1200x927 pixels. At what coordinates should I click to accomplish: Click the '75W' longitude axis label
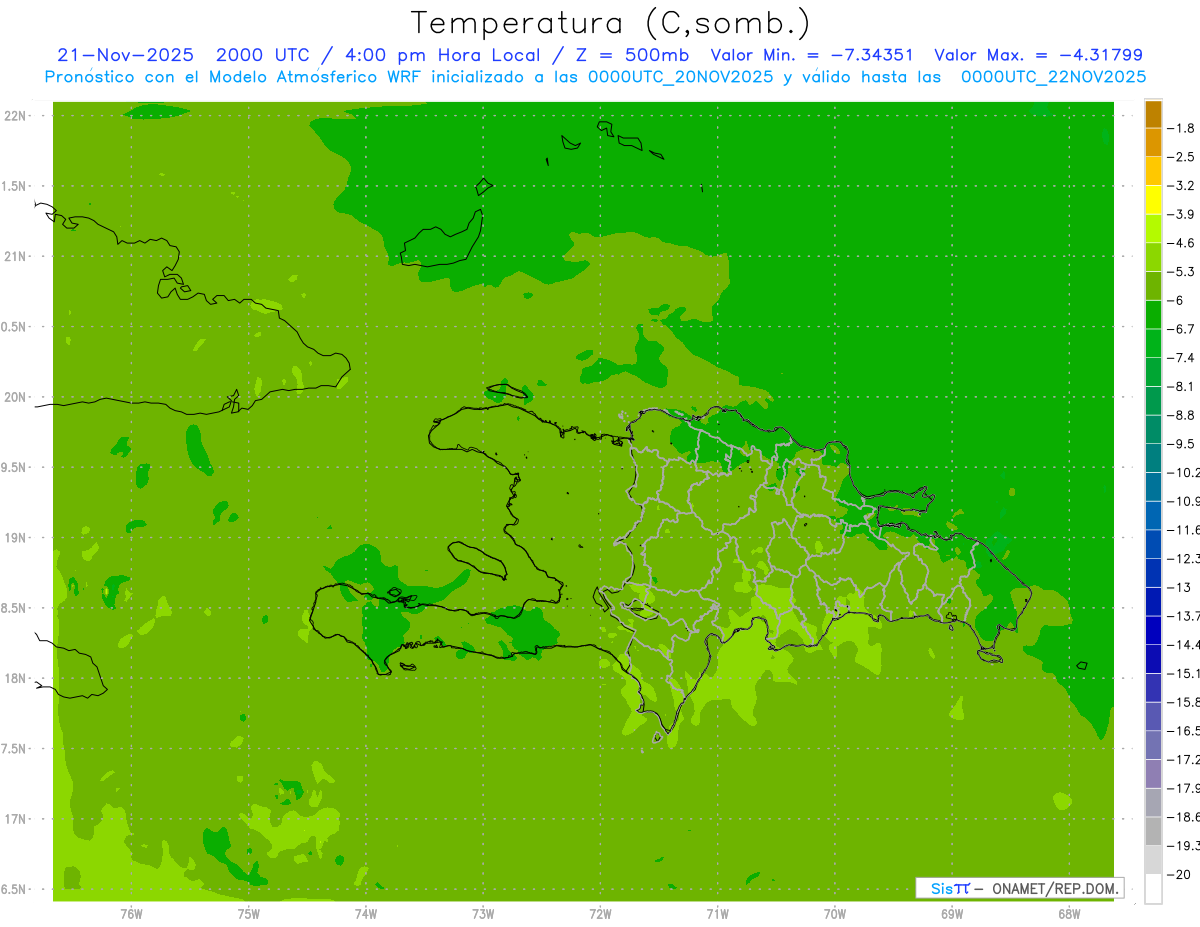(x=249, y=914)
